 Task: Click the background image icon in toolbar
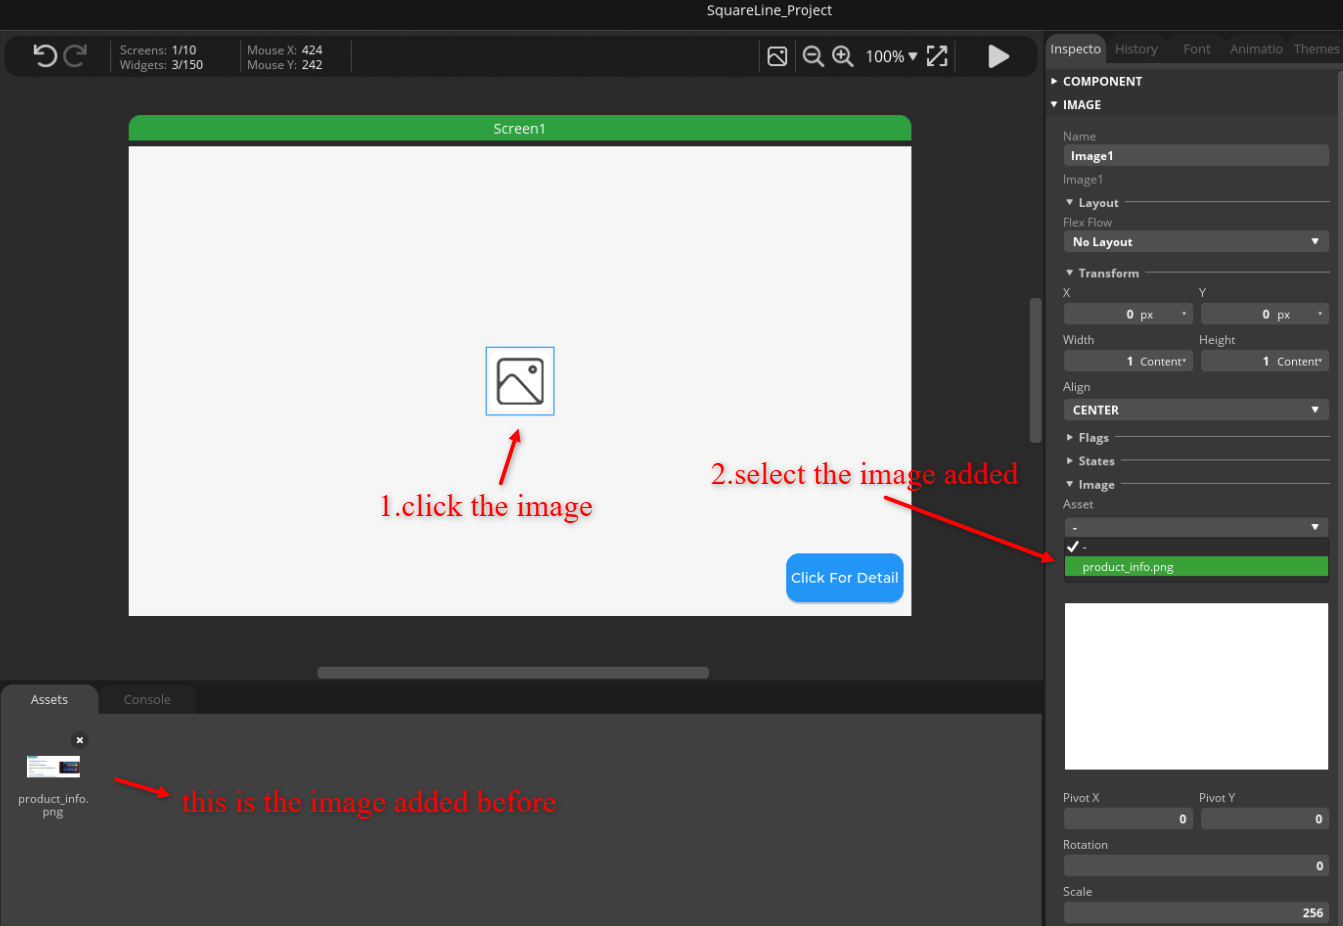(x=777, y=56)
